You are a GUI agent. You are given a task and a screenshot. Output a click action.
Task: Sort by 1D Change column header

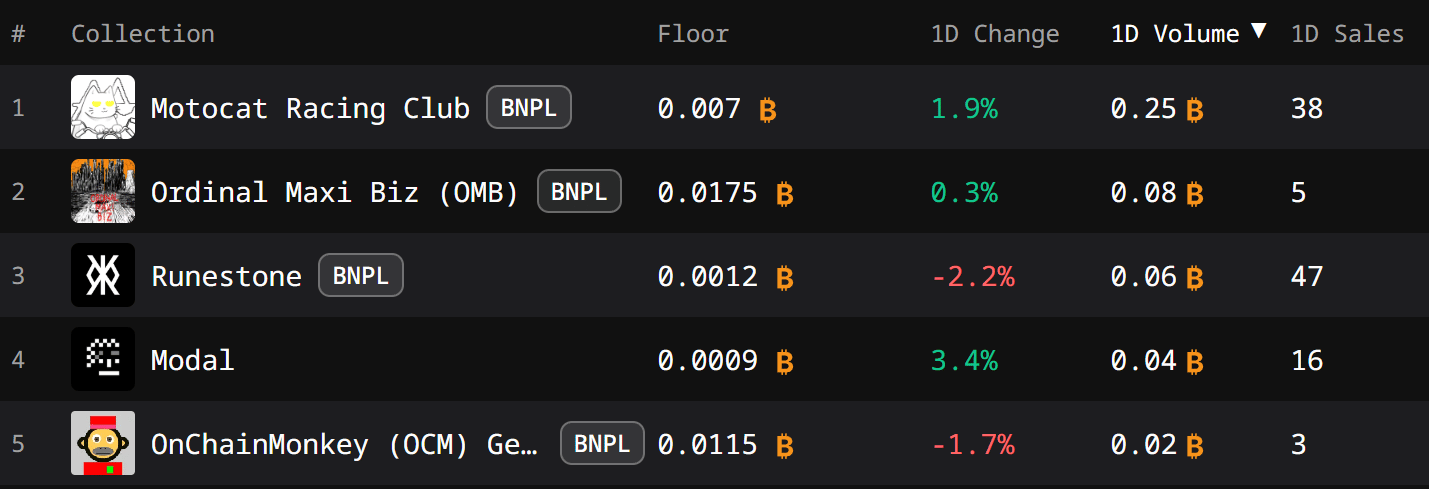pyautogui.click(x=995, y=33)
